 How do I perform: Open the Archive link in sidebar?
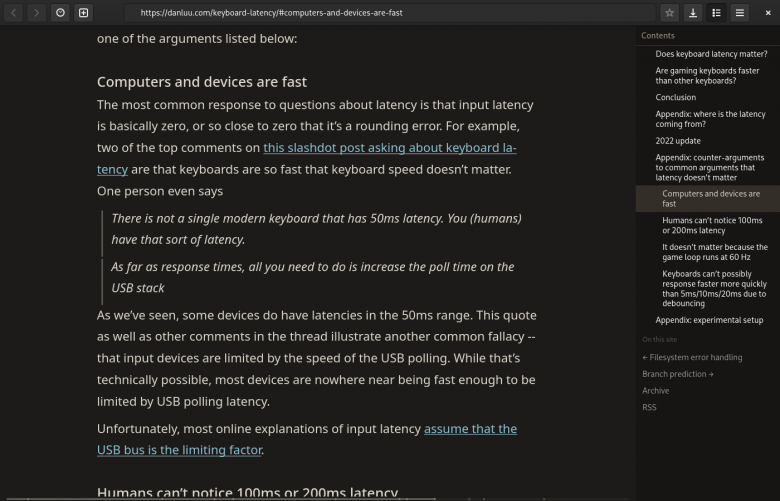point(655,391)
